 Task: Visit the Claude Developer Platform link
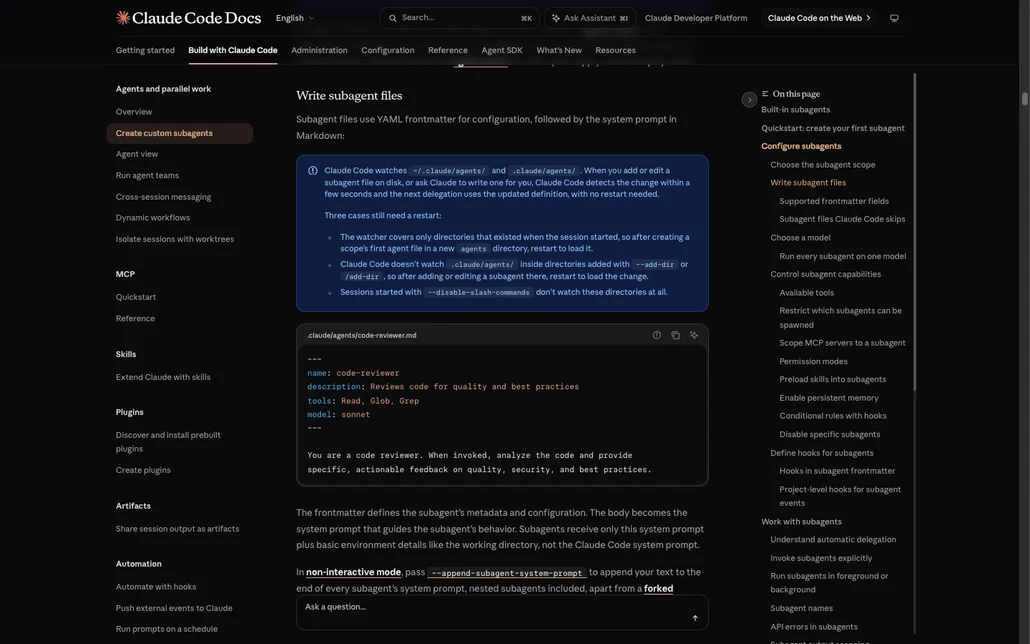click(696, 18)
